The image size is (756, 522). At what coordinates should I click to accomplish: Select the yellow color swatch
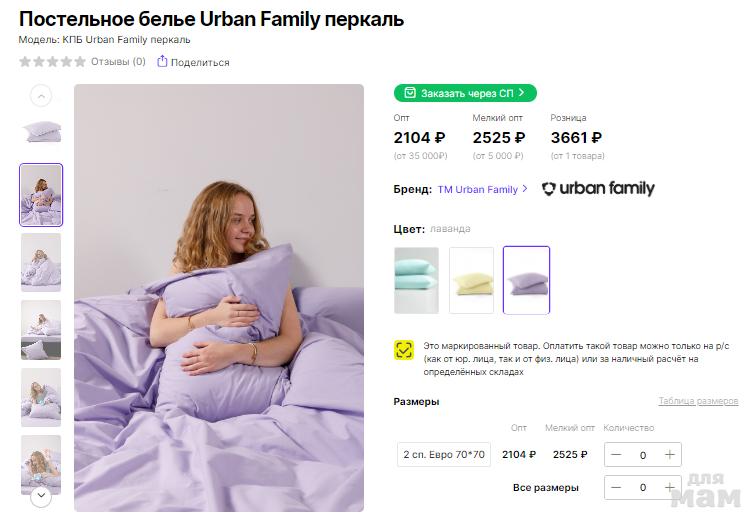pyautogui.click(x=471, y=280)
